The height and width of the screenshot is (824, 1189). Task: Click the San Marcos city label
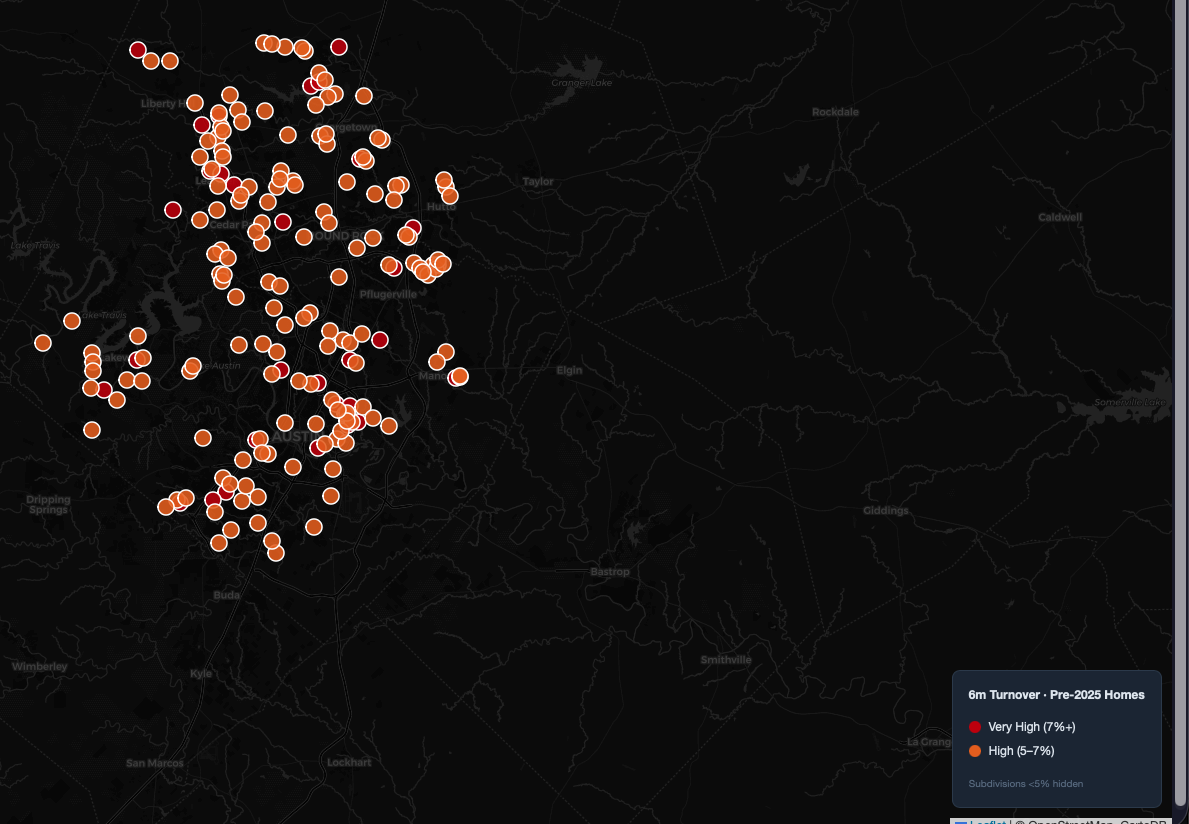155,763
